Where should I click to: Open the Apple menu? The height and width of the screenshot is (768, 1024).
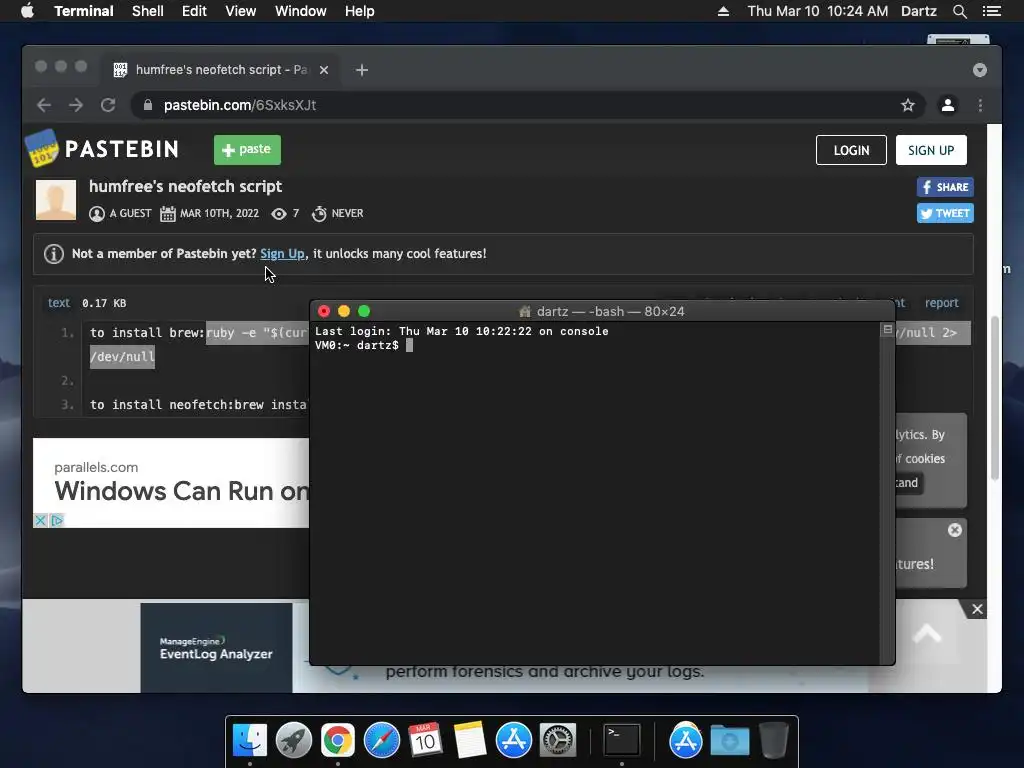pos(27,11)
